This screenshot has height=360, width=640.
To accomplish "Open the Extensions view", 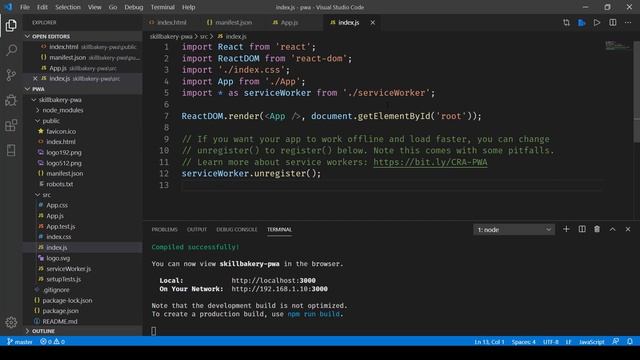I will coord(11,125).
